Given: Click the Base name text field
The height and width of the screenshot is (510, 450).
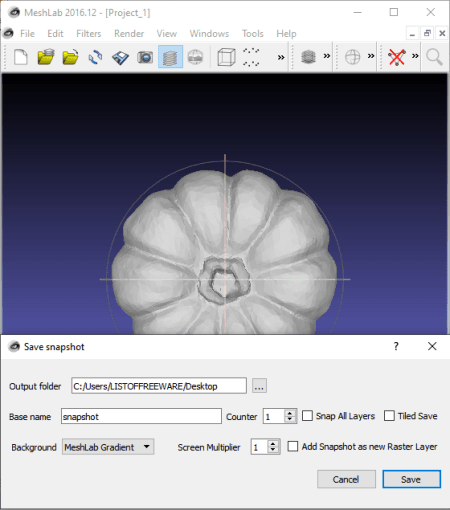Looking at the screenshot, I should [141, 416].
